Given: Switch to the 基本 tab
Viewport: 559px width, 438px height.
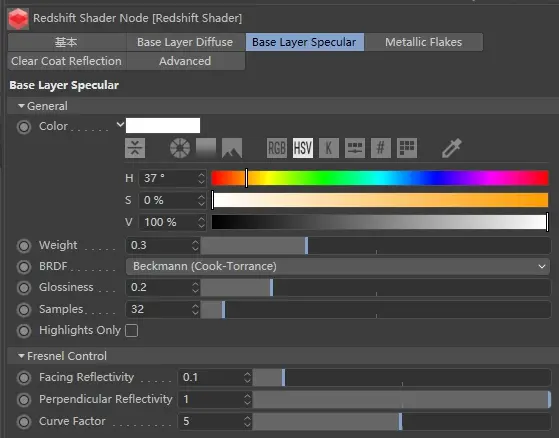Looking at the screenshot, I should pyautogui.click(x=67, y=42).
